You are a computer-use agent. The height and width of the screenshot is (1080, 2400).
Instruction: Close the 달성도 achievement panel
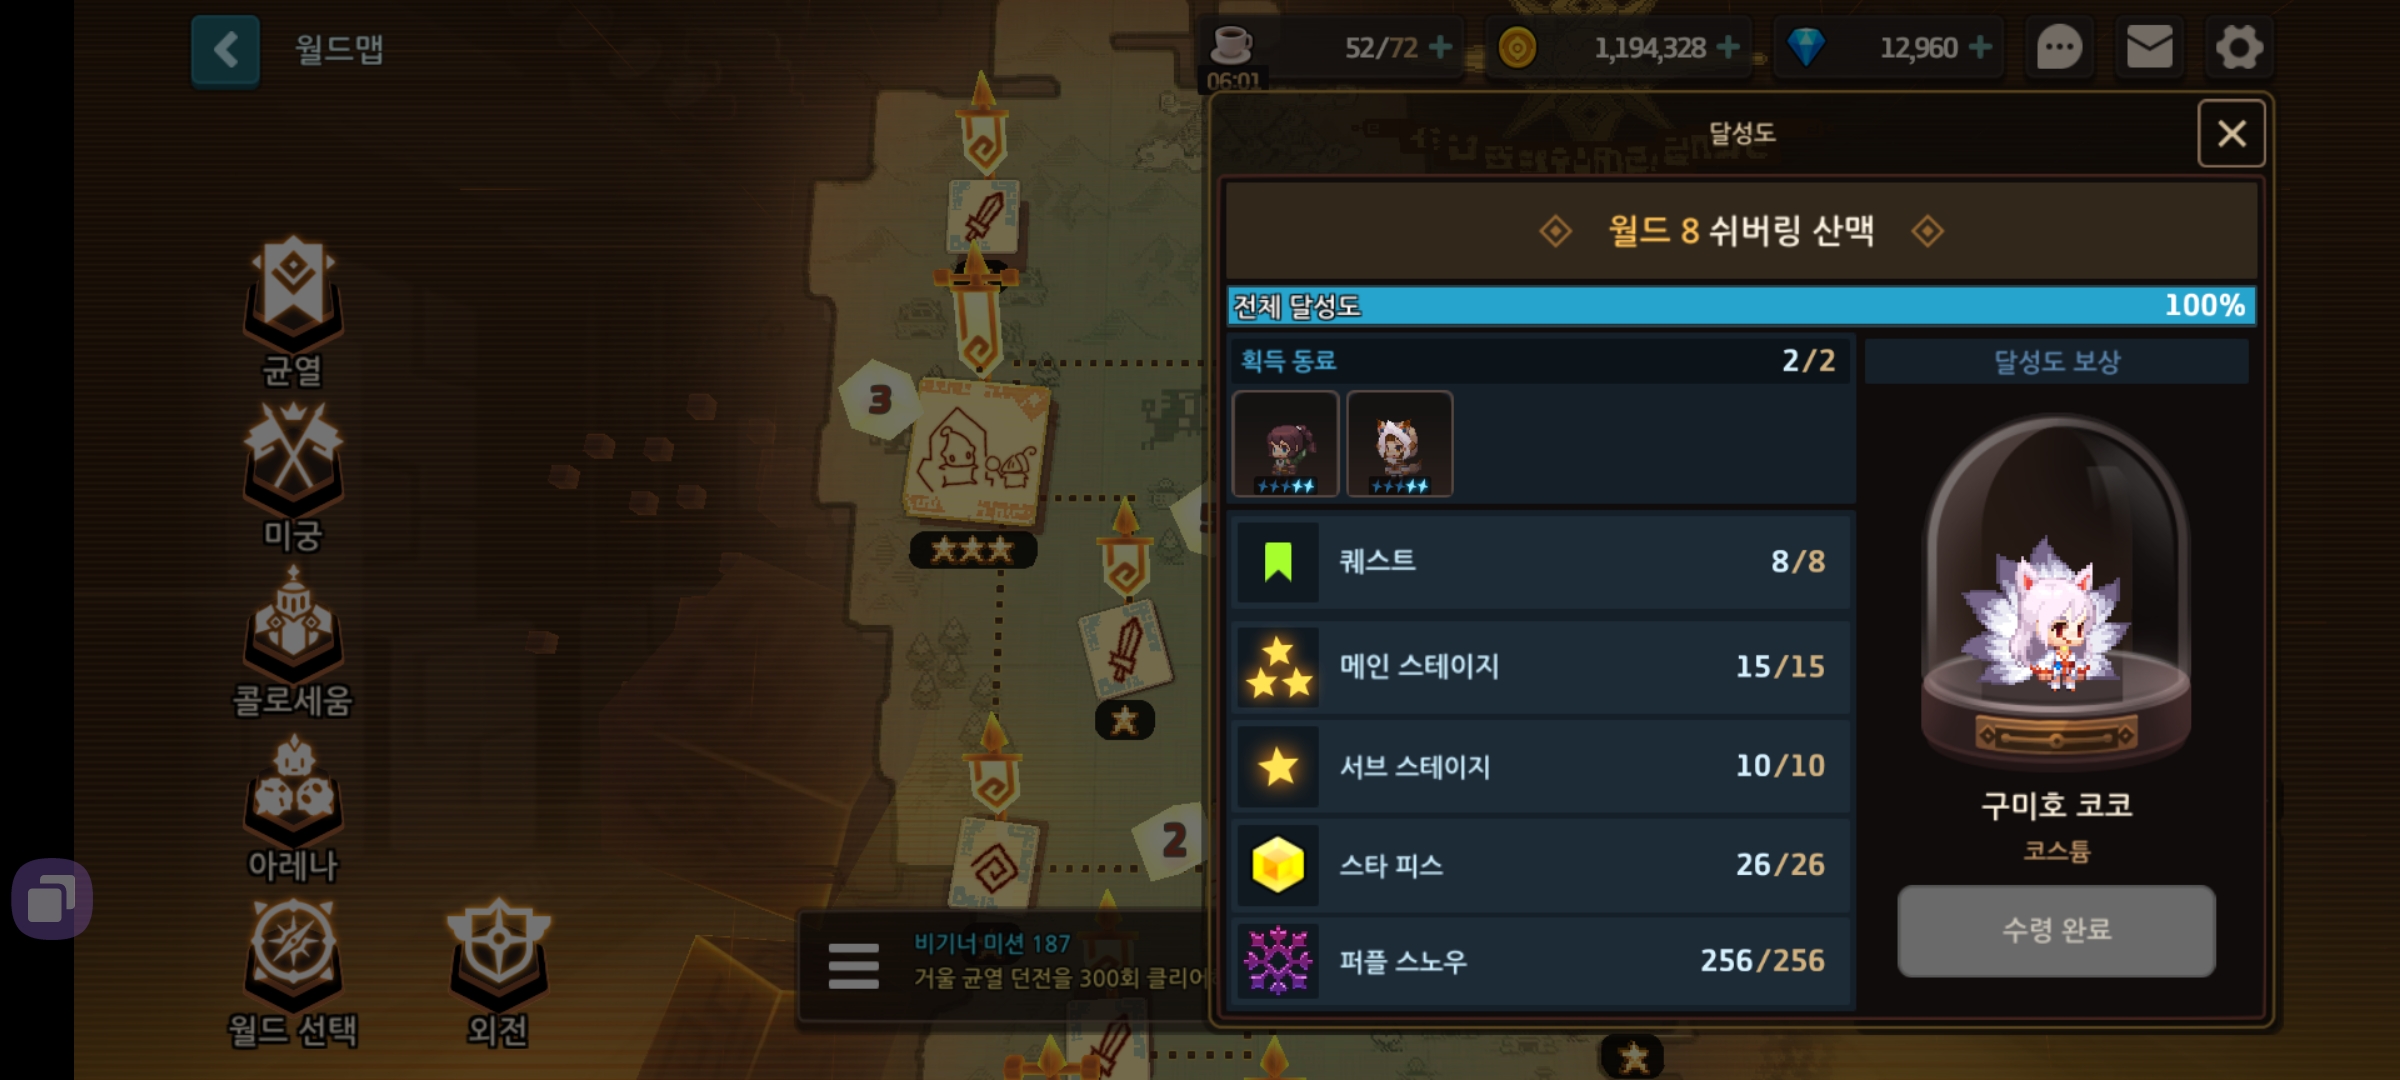(x=2231, y=134)
